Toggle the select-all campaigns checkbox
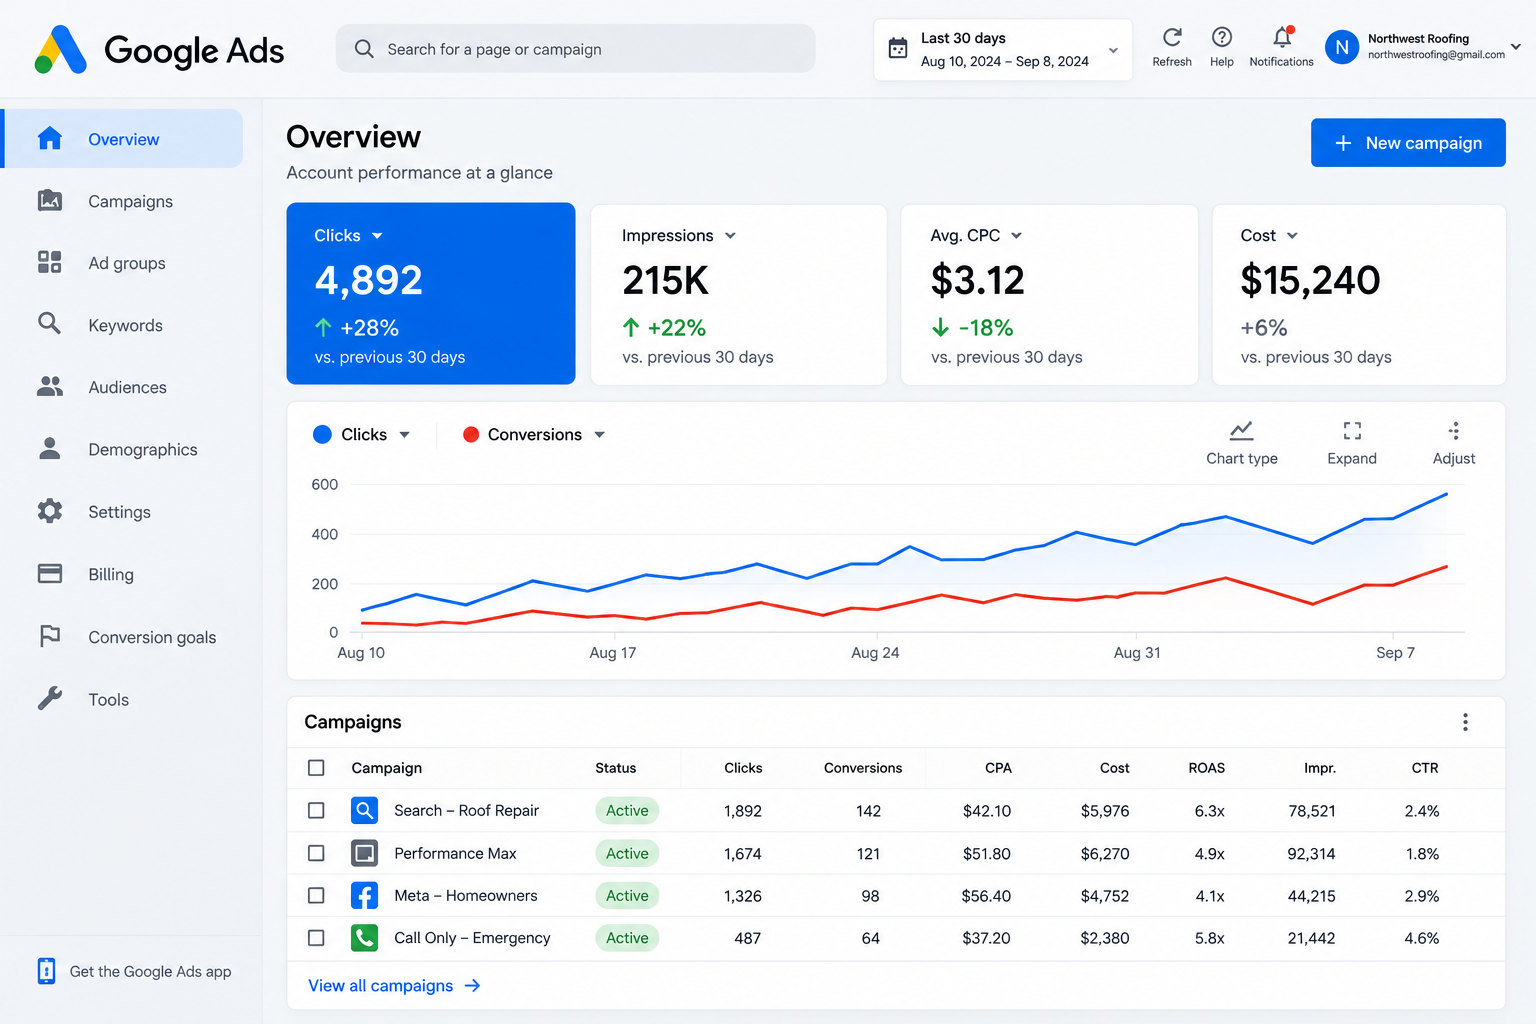1536x1024 pixels. pyautogui.click(x=316, y=768)
